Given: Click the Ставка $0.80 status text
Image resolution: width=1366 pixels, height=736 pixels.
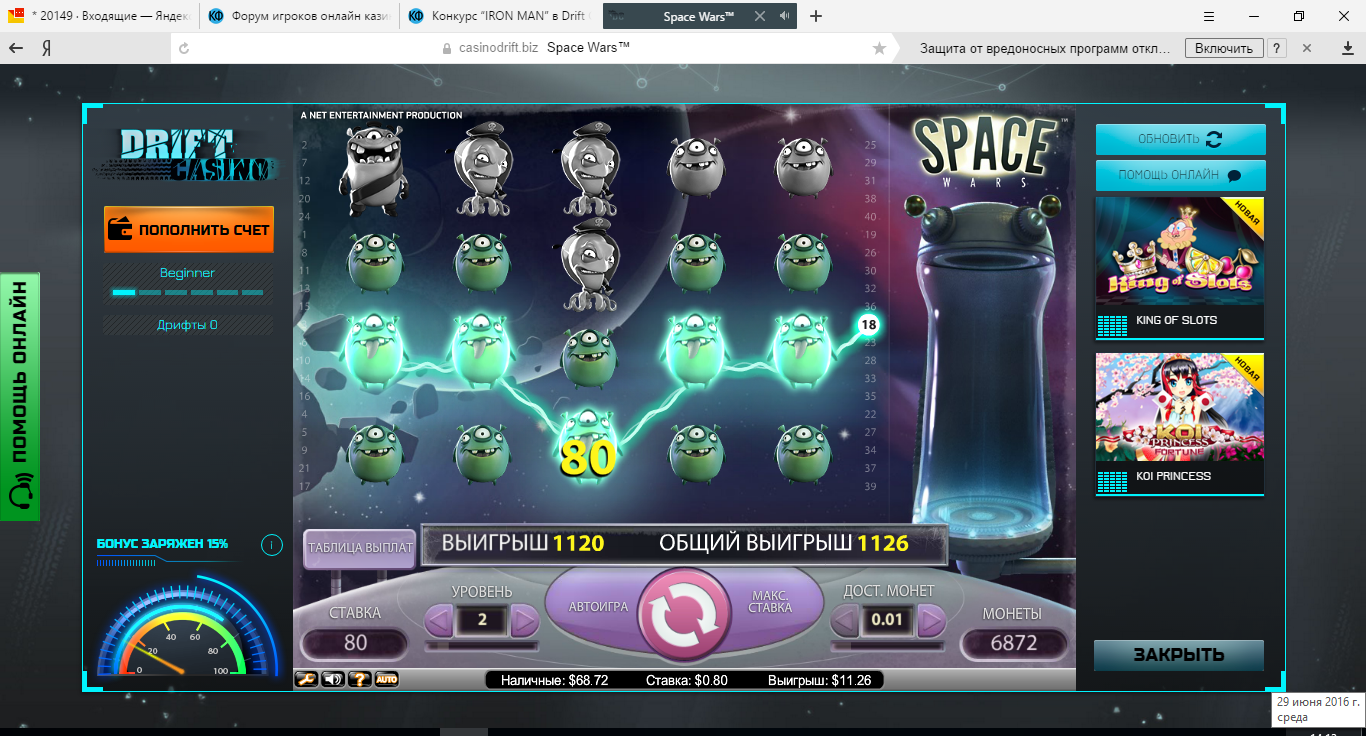Looking at the screenshot, I should point(686,680).
